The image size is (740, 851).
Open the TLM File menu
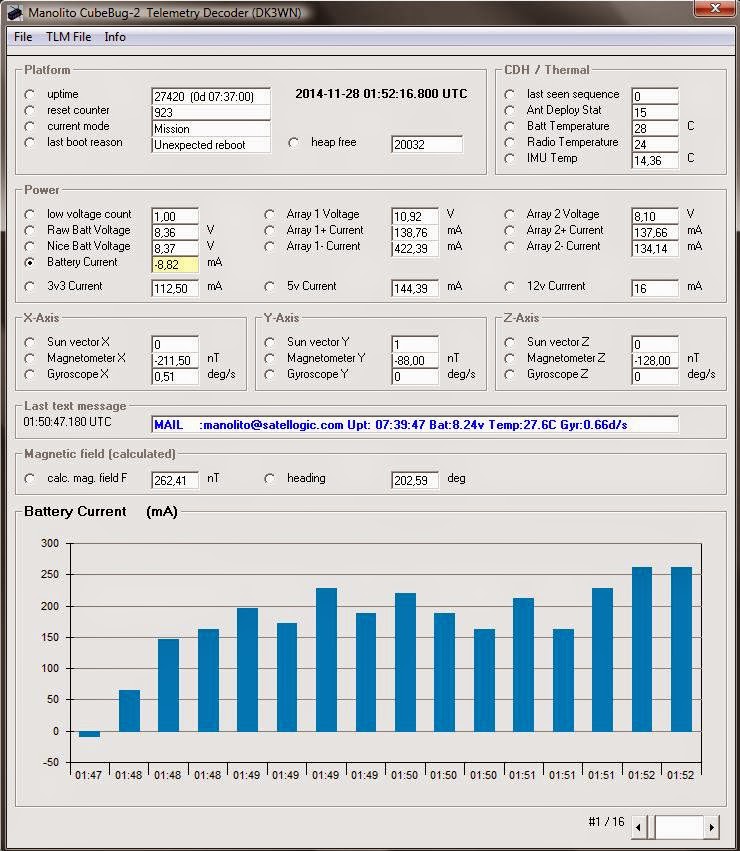click(x=68, y=37)
